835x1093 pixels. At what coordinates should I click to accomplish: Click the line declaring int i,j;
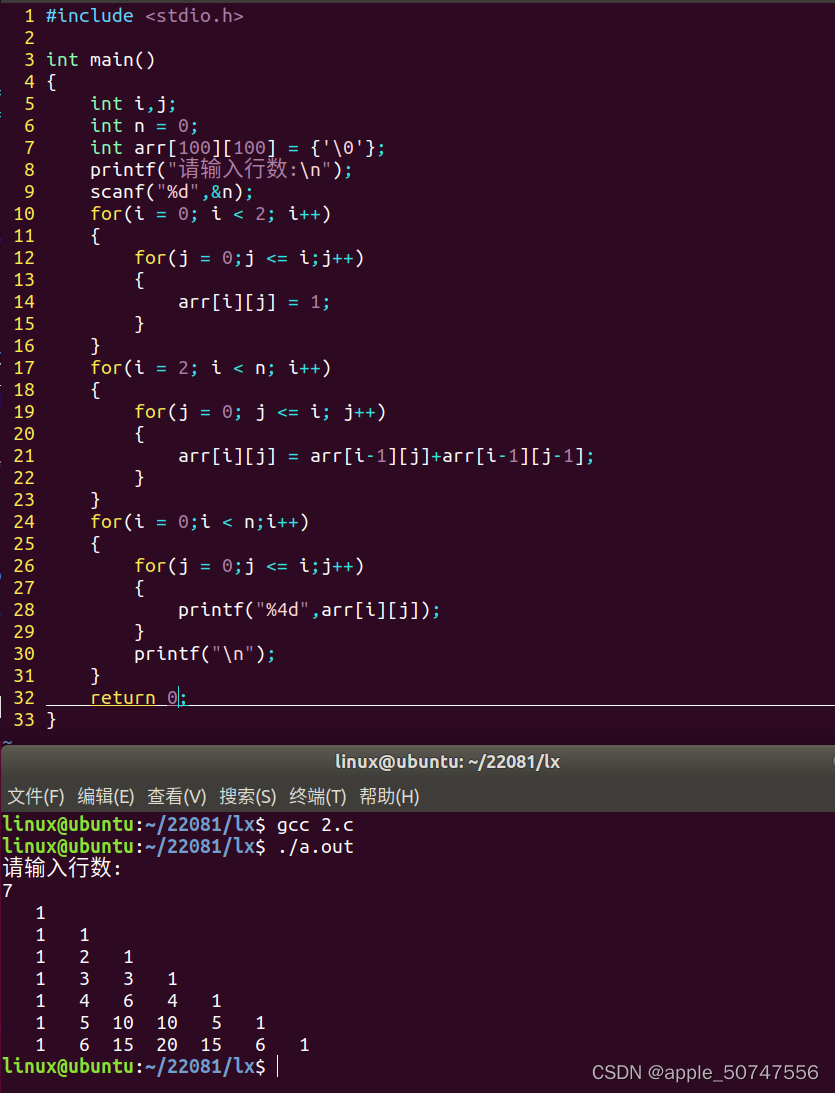(x=133, y=104)
